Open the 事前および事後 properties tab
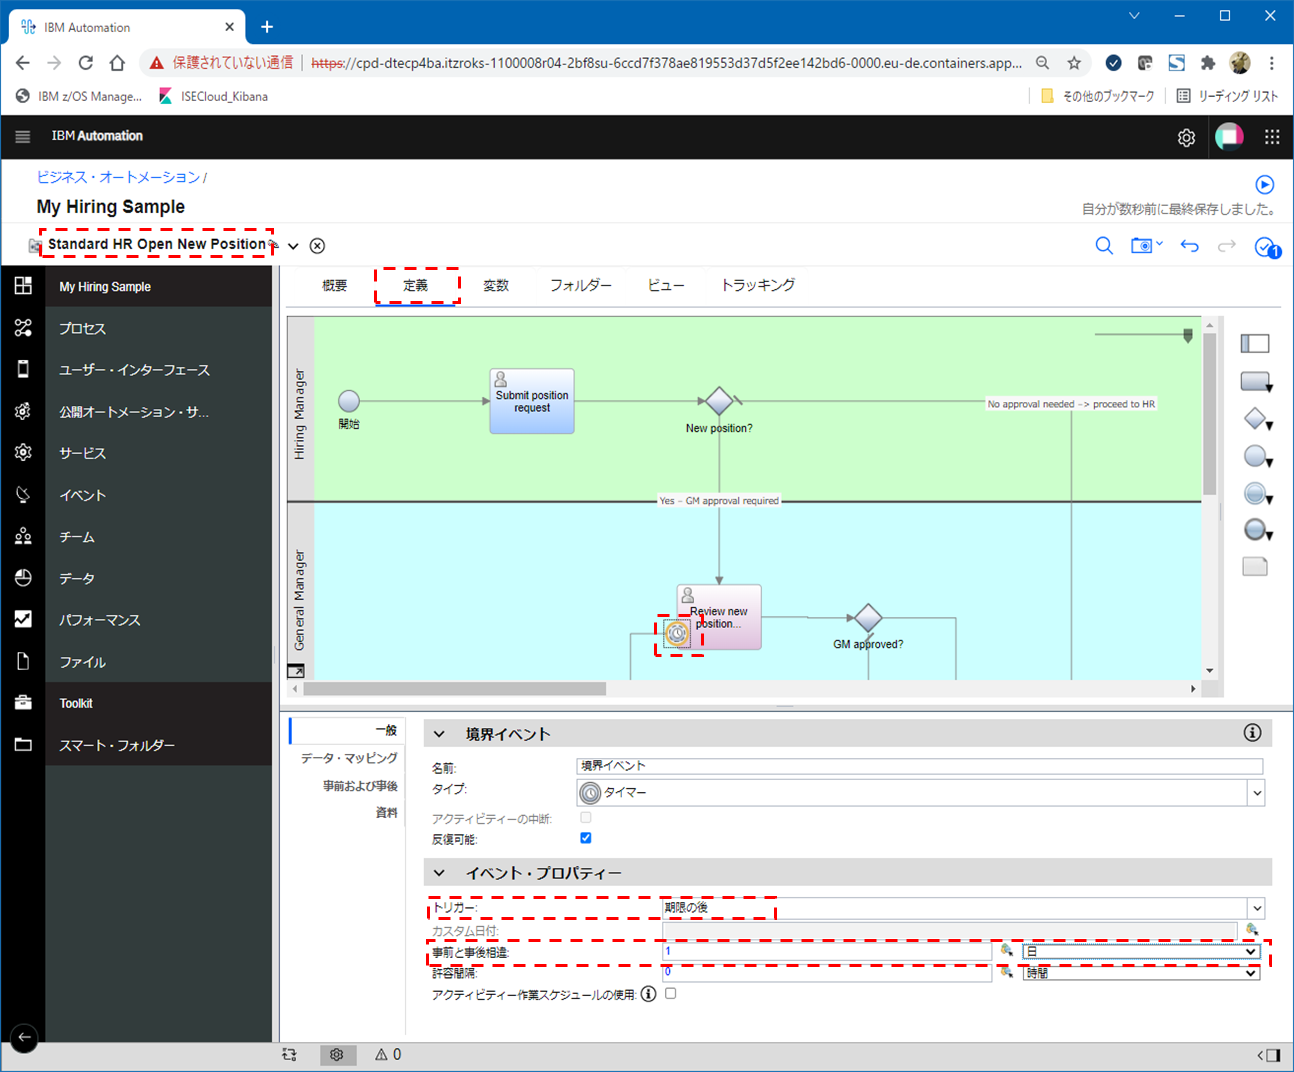The height and width of the screenshot is (1072, 1294). click(360, 786)
